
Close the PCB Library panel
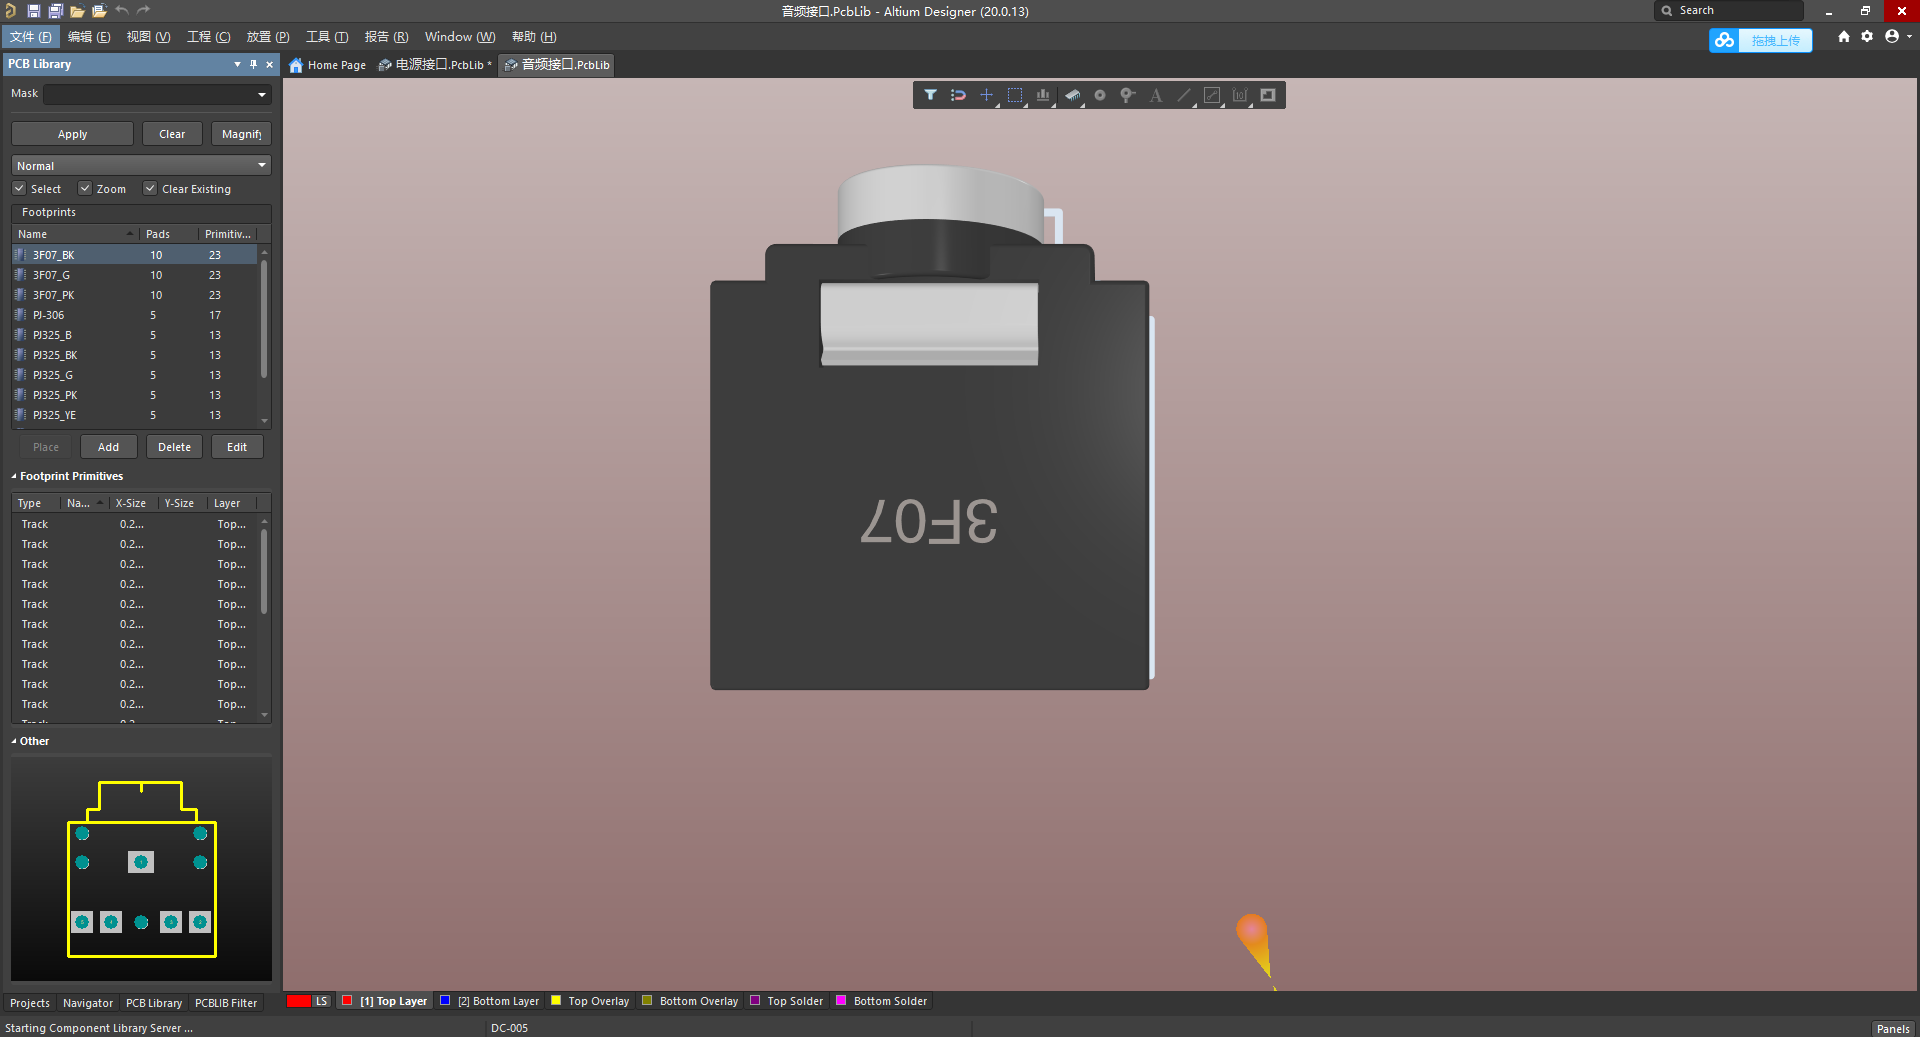point(269,64)
